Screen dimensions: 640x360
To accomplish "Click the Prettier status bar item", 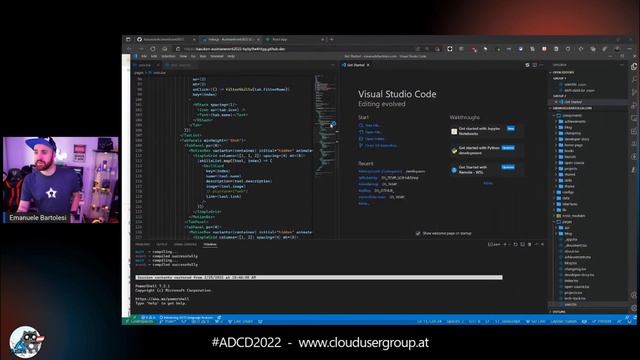I will pyautogui.click(x=602, y=322).
